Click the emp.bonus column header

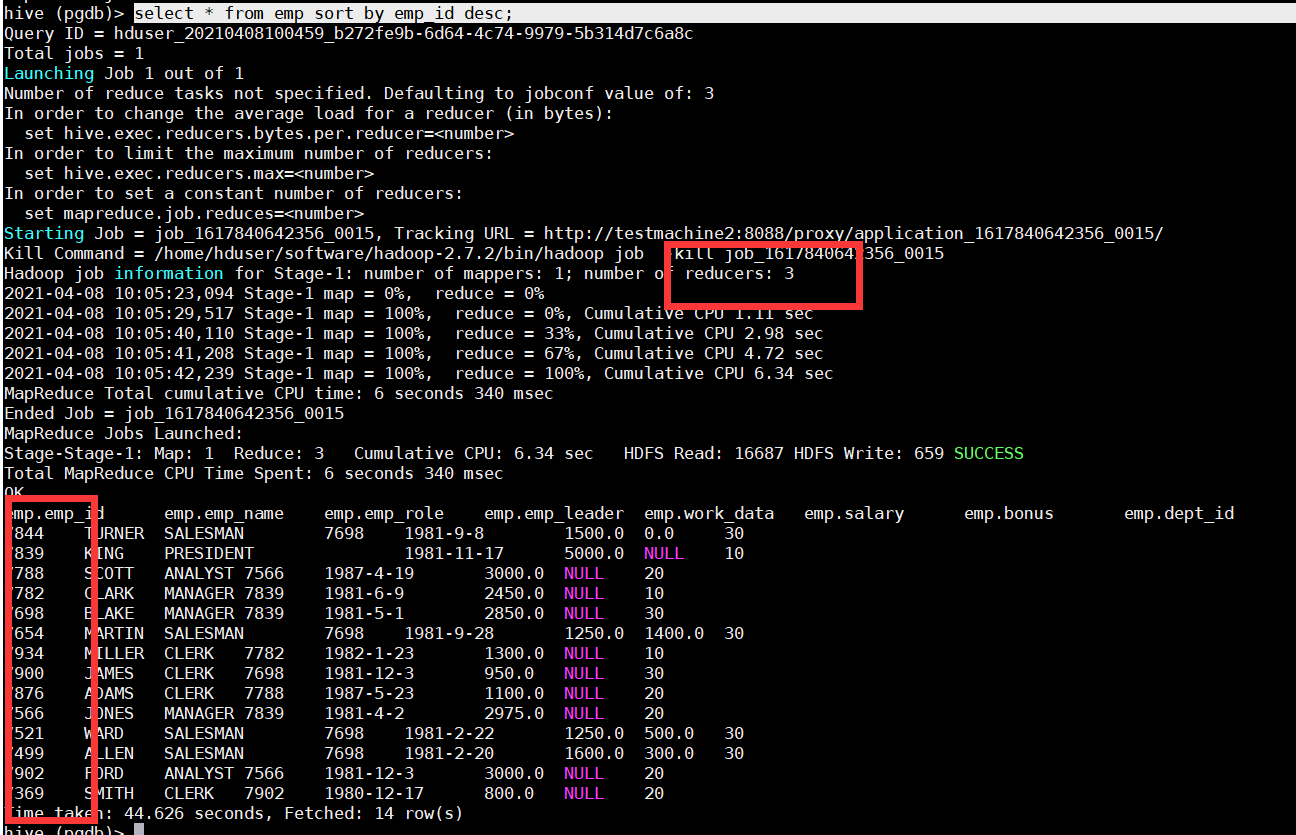pyautogui.click(x=1009, y=513)
